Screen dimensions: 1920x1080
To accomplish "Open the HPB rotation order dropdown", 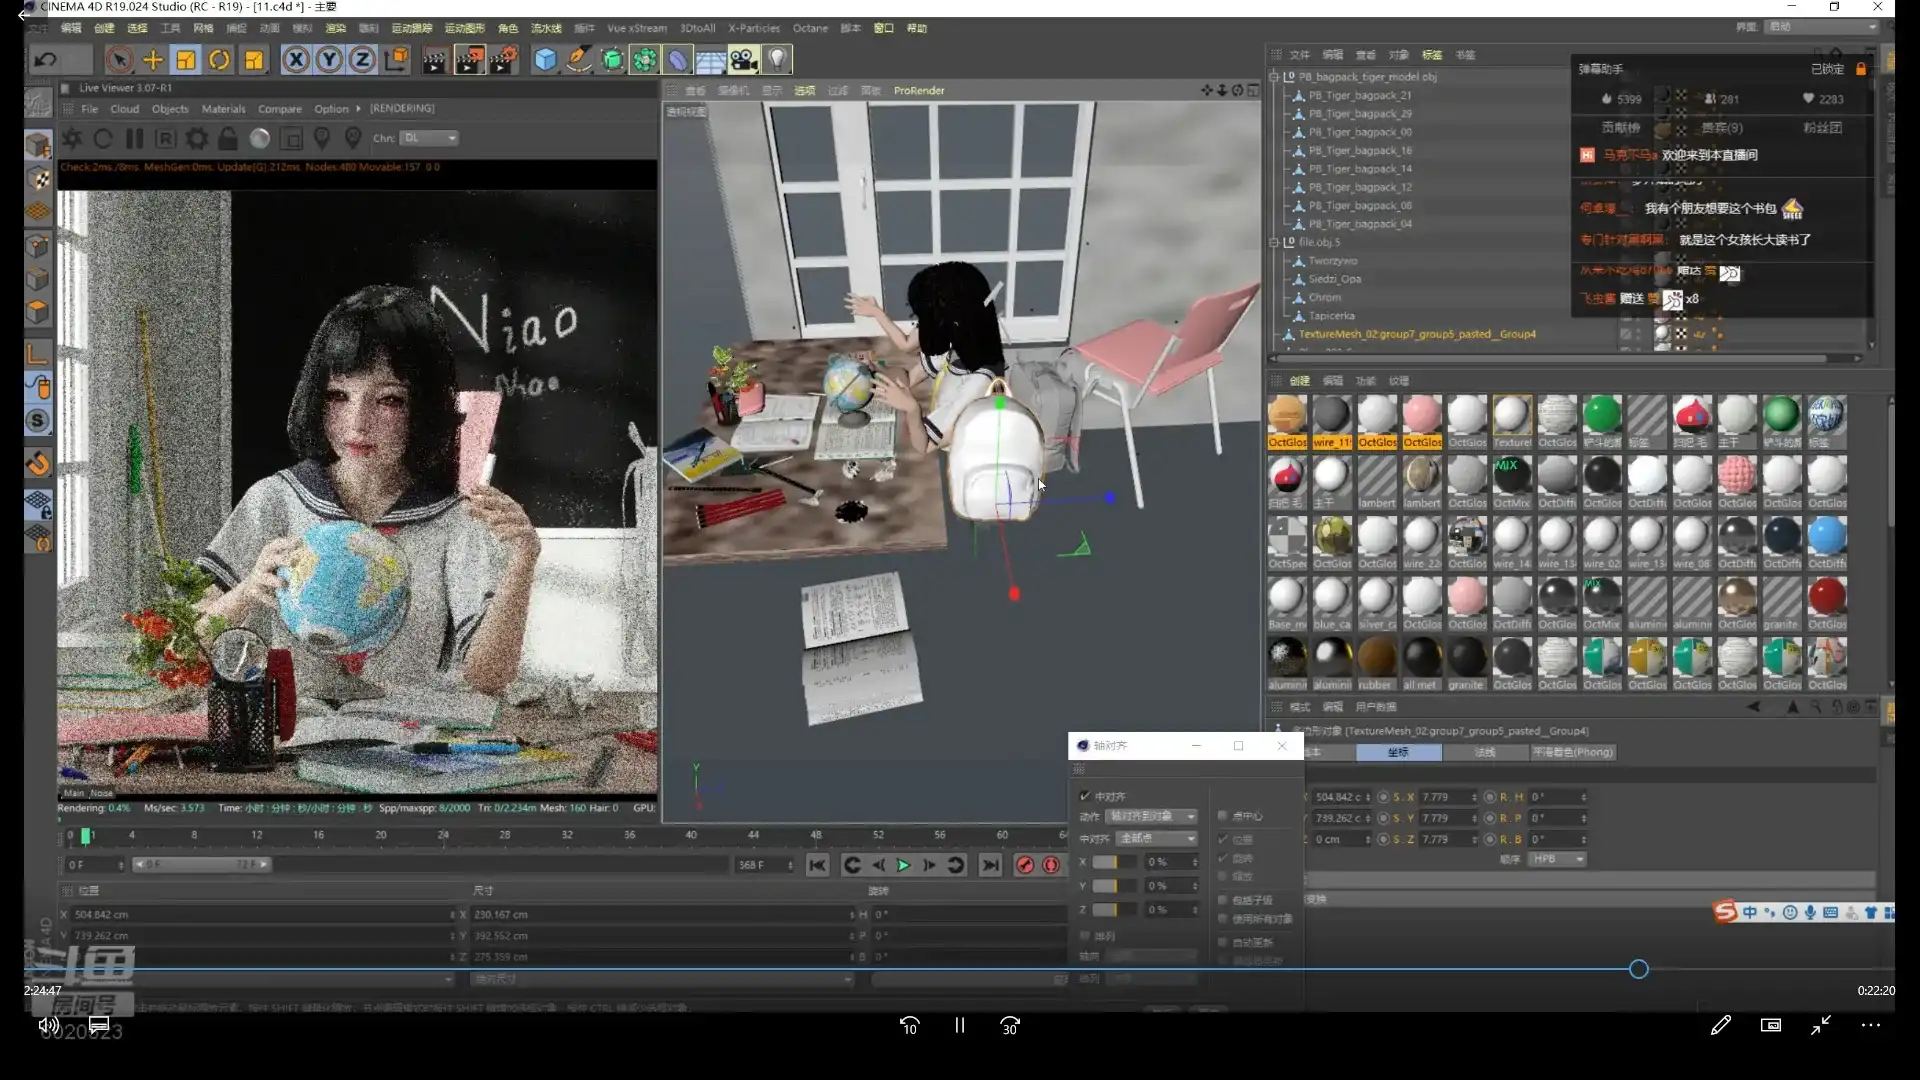I will [x=1558, y=859].
